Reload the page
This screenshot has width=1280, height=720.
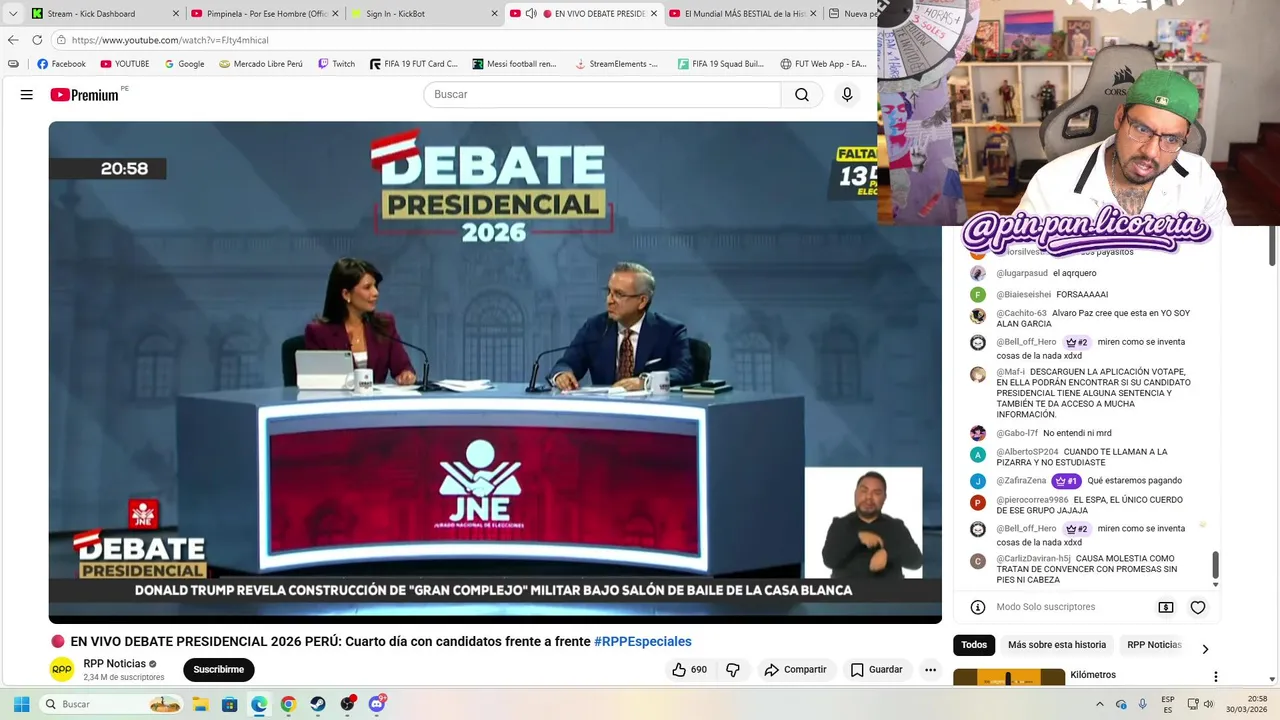click(37, 40)
